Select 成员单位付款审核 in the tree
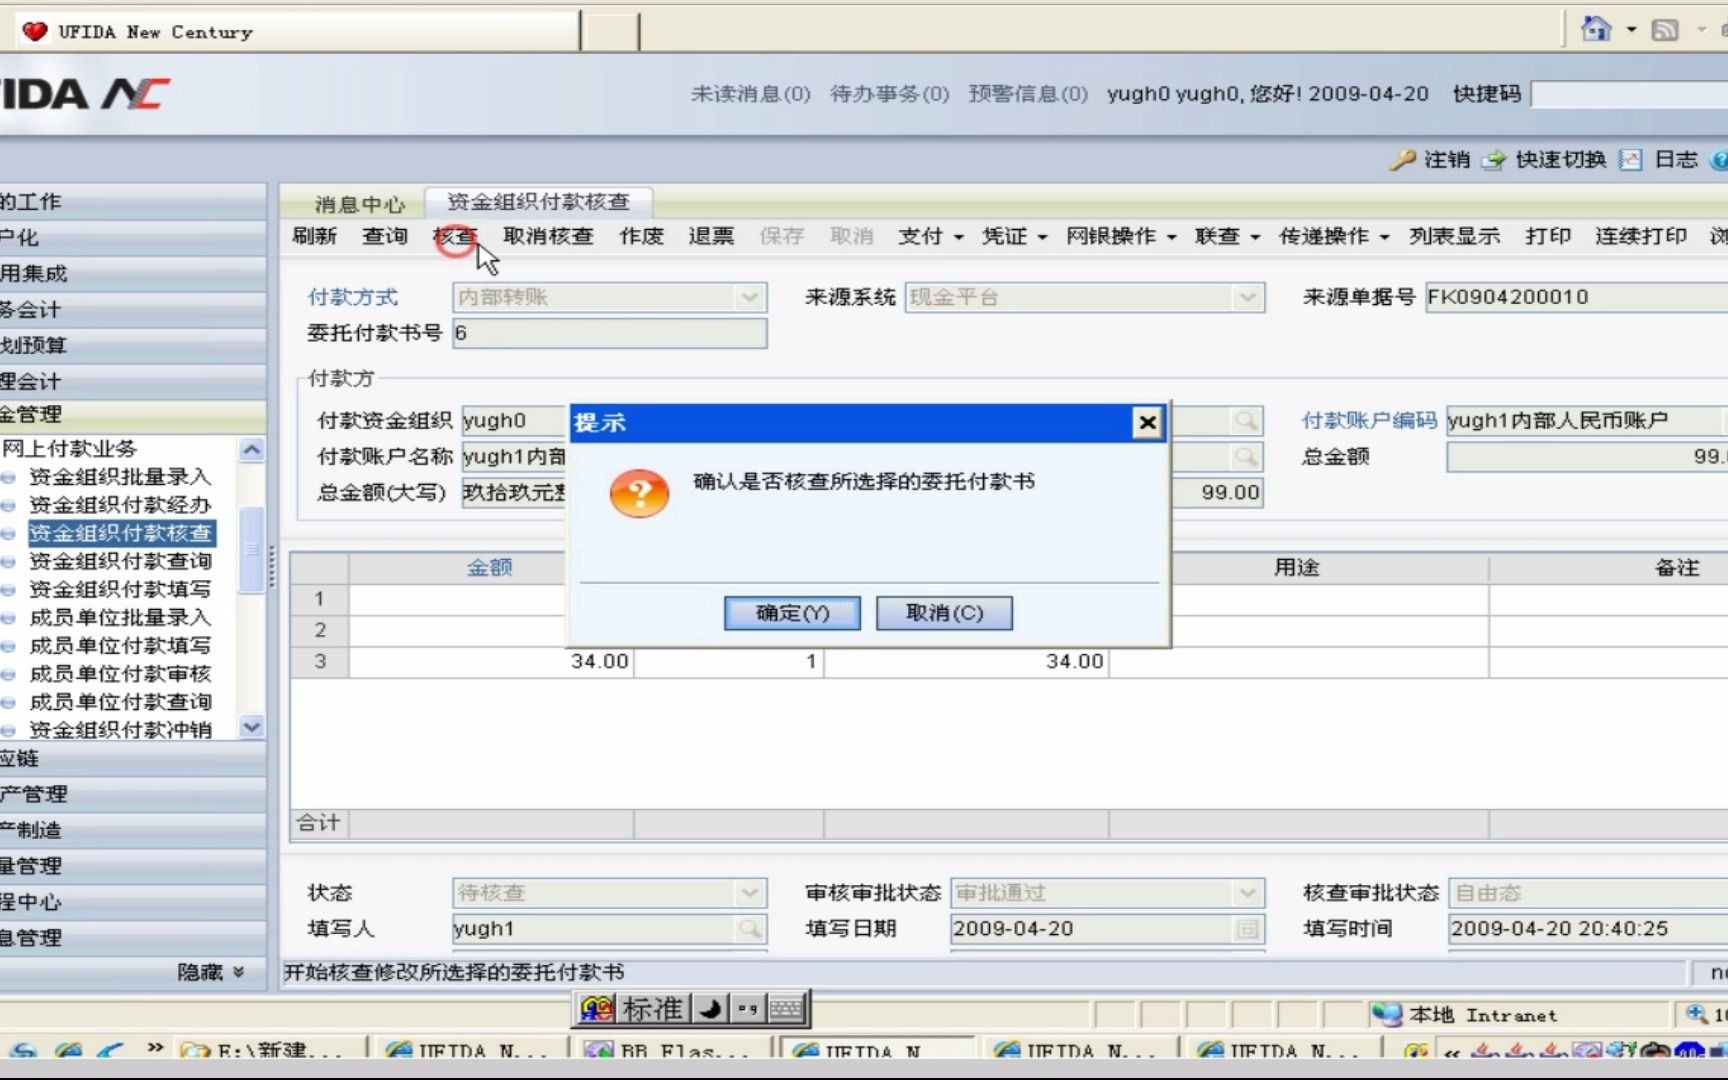The height and width of the screenshot is (1080, 1728). tap(120, 673)
